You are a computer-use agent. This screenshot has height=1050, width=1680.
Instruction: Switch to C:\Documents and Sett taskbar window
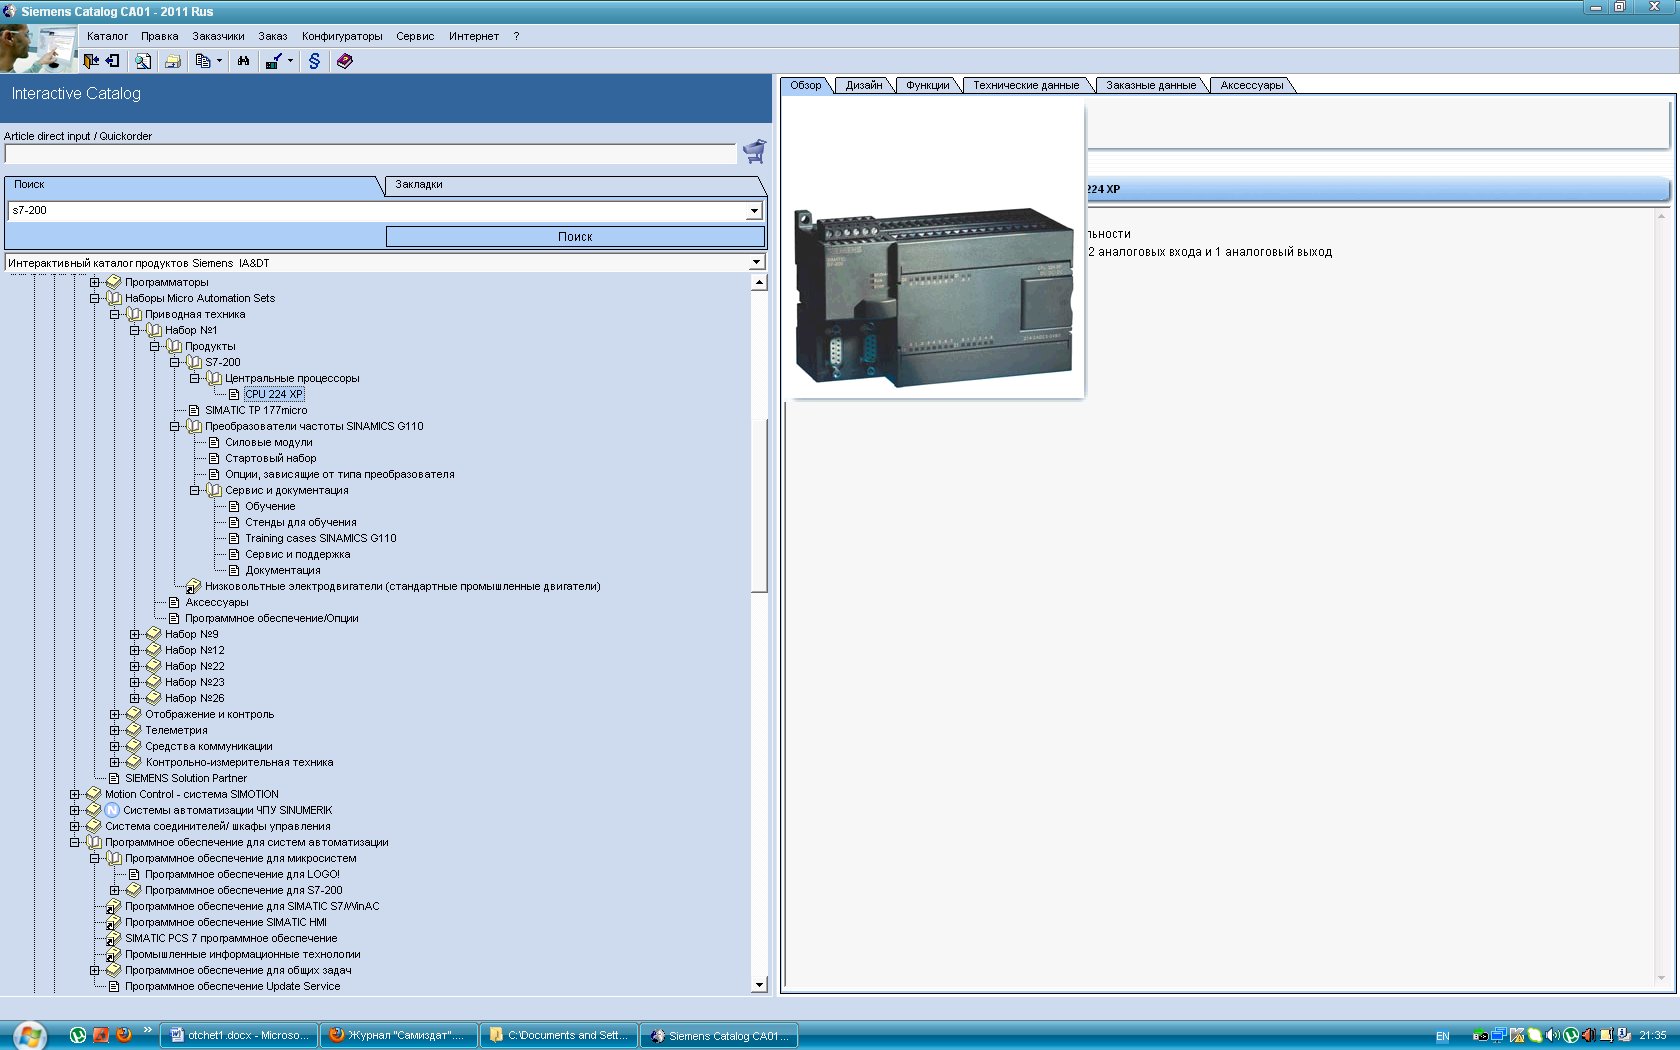pyautogui.click(x=559, y=1036)
